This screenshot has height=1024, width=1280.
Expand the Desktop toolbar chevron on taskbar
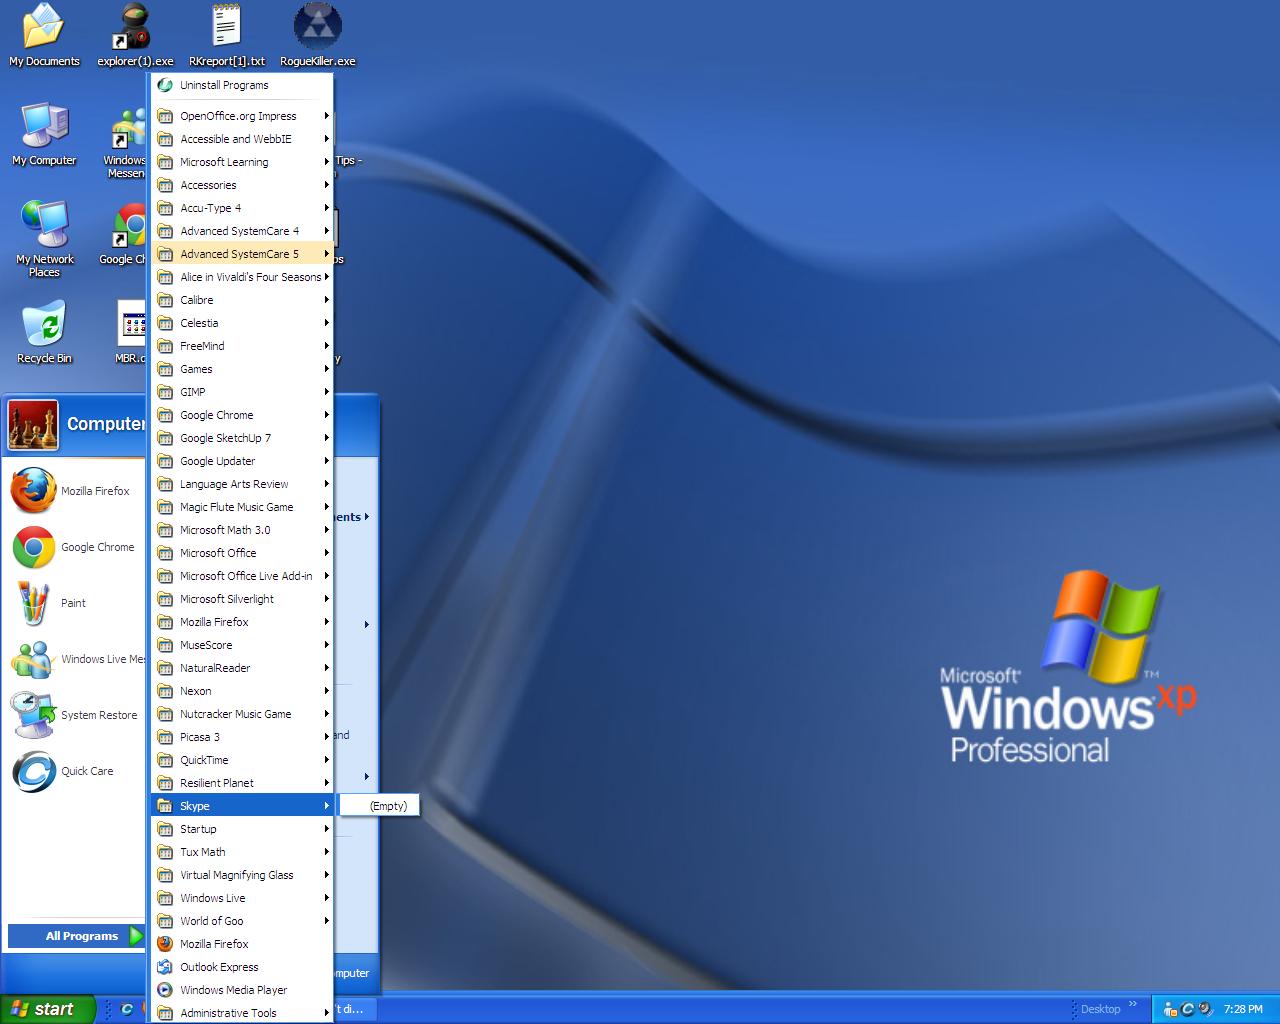pyautogui.click(x=1133, y=1004)
